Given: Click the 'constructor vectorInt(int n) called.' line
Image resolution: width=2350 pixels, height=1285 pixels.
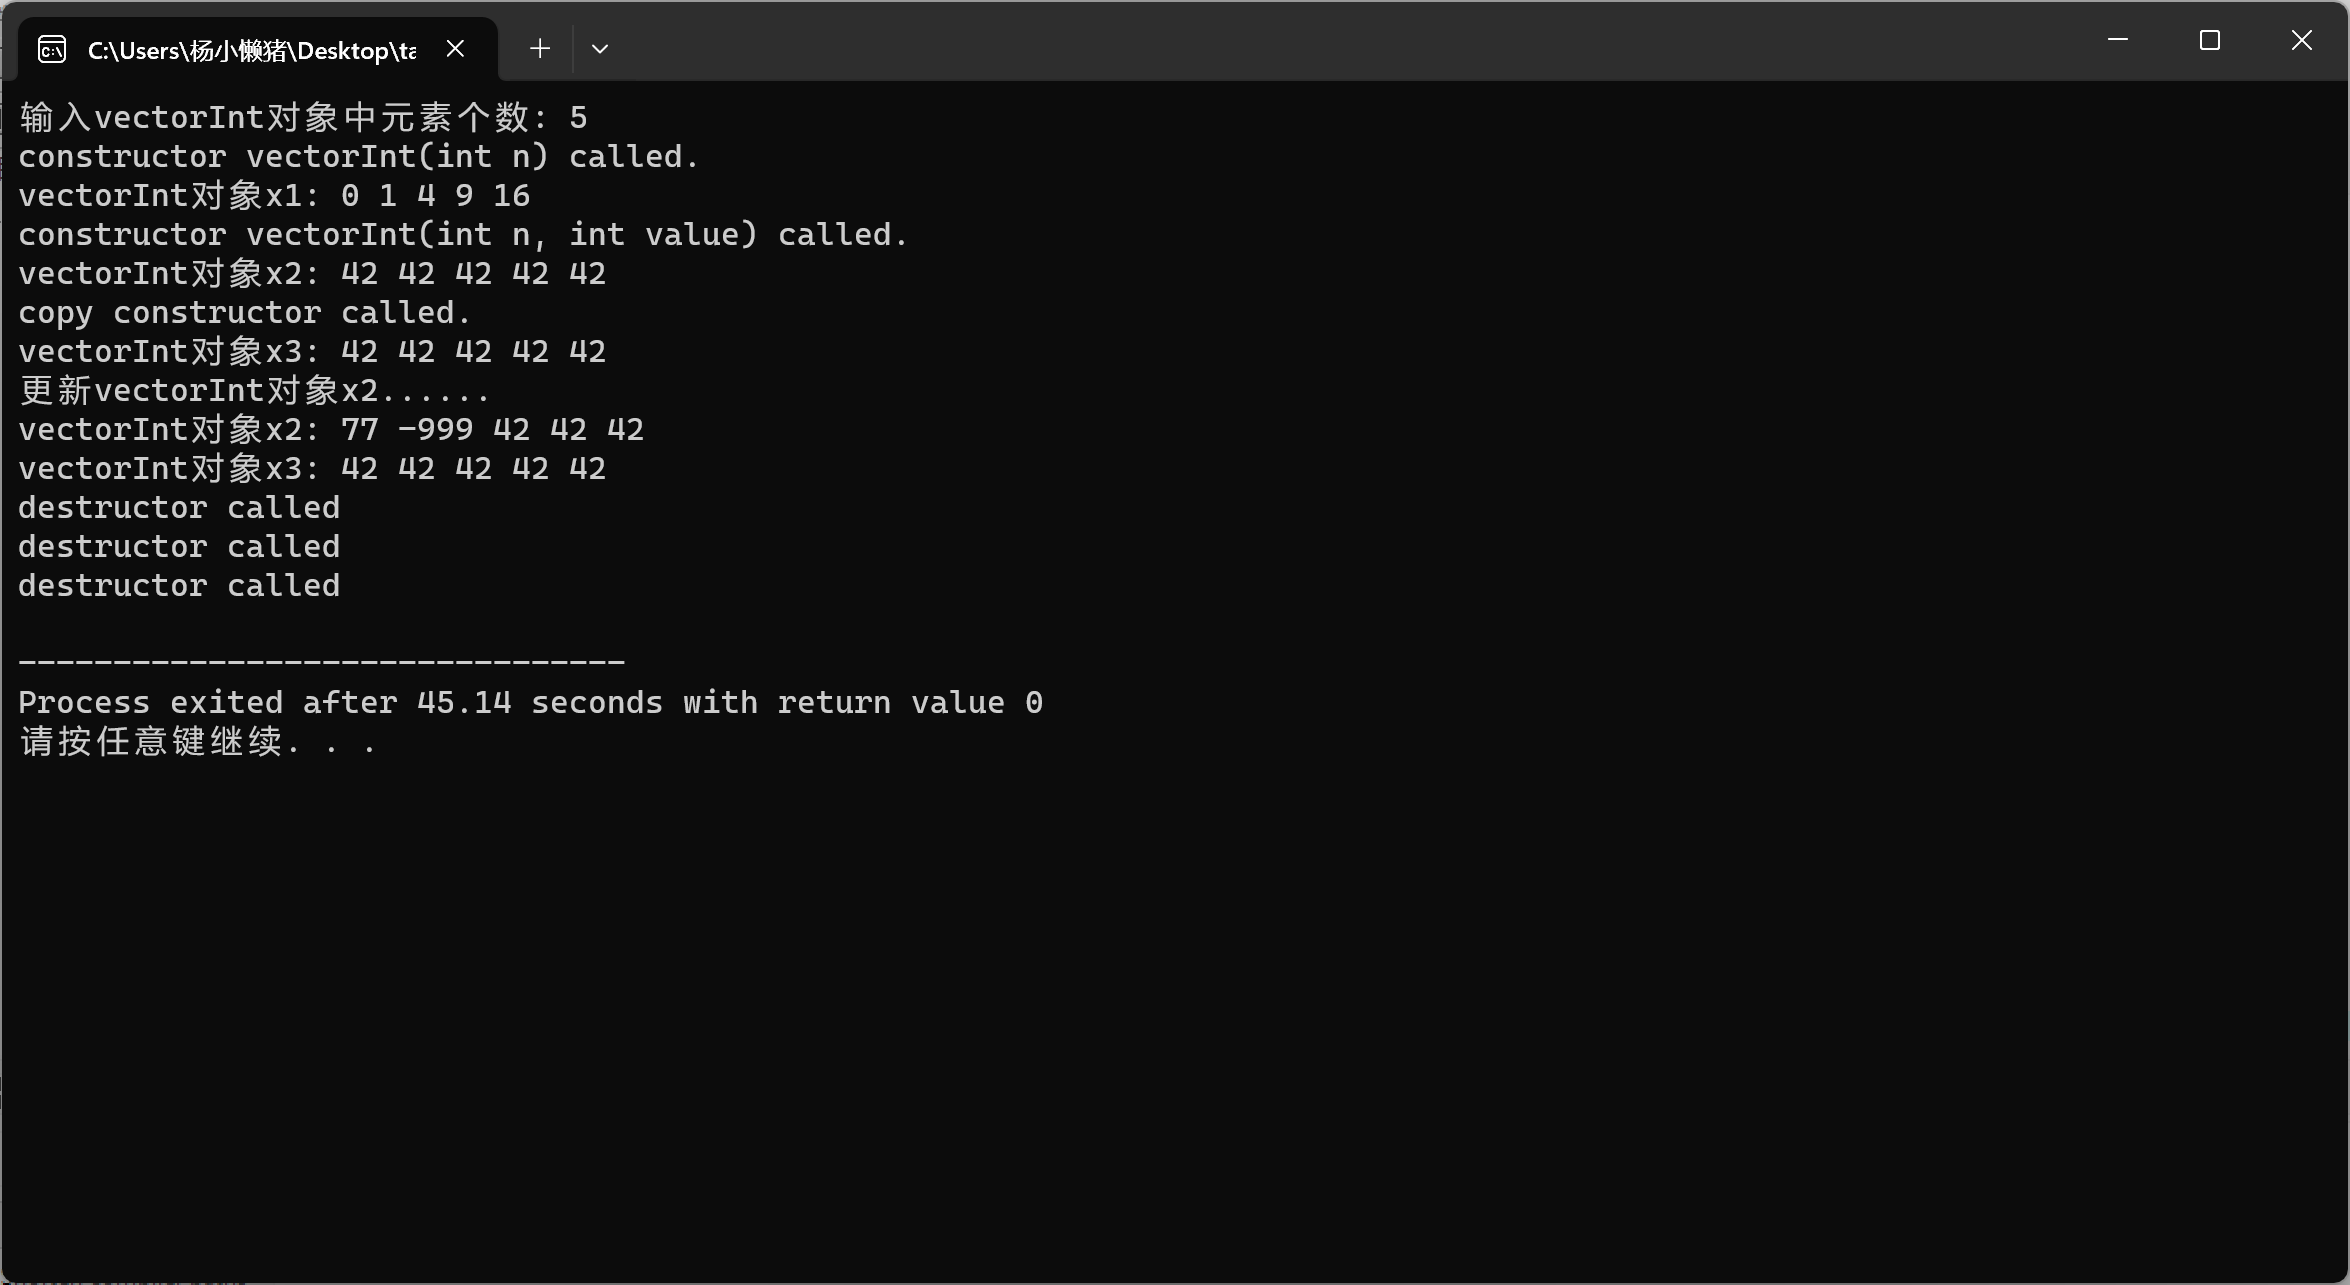Looking at the screenshot, I should click(x=358, y=157).
